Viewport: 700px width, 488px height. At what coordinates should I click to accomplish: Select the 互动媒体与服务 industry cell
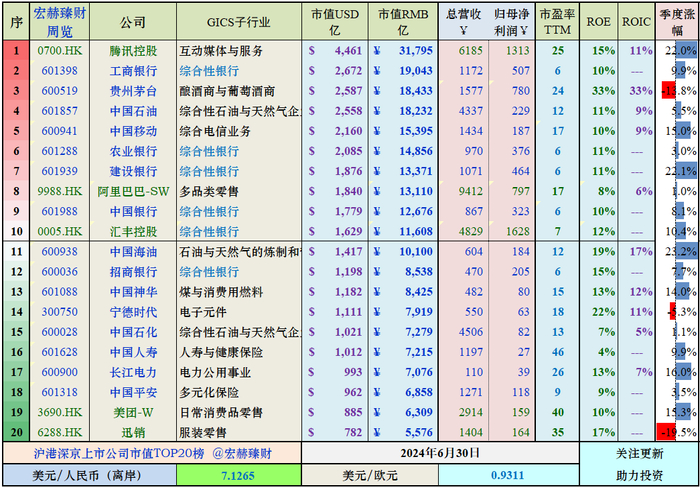point(239,51)
